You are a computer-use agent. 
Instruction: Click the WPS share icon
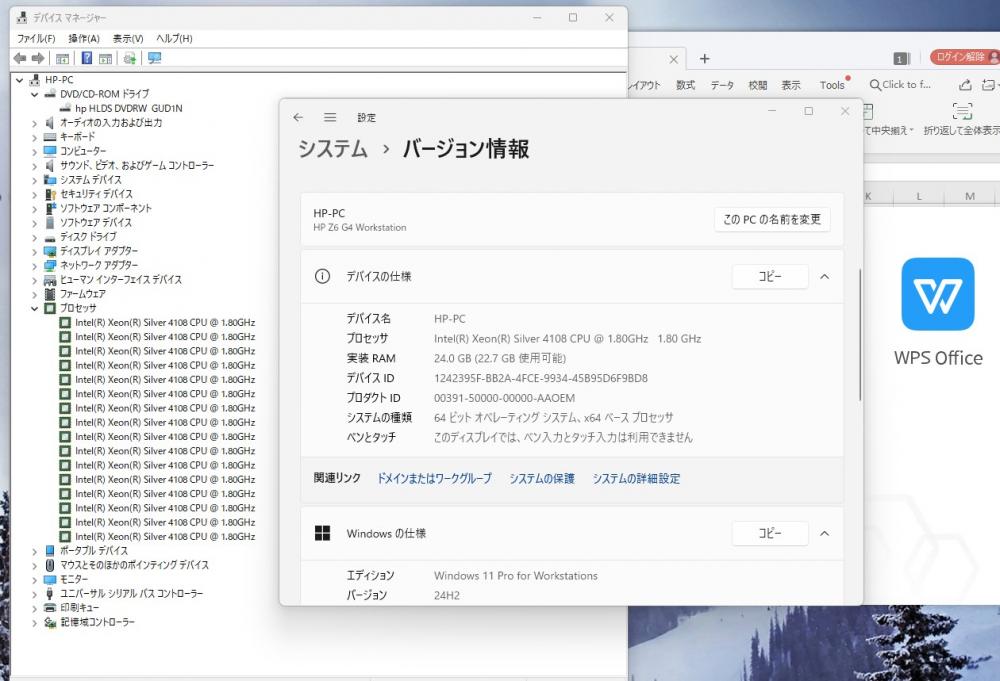click(x=965, y=85)
